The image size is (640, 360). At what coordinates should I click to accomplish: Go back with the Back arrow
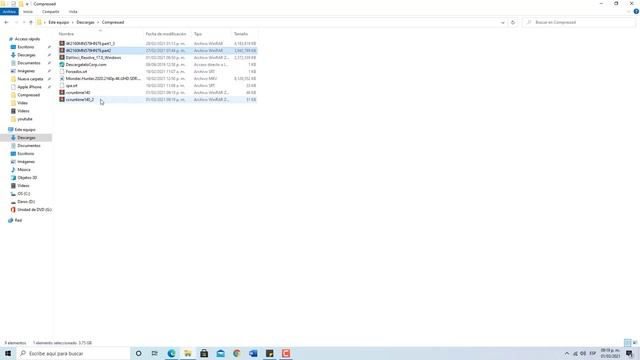pyautogui.click(x=6, y=22)
